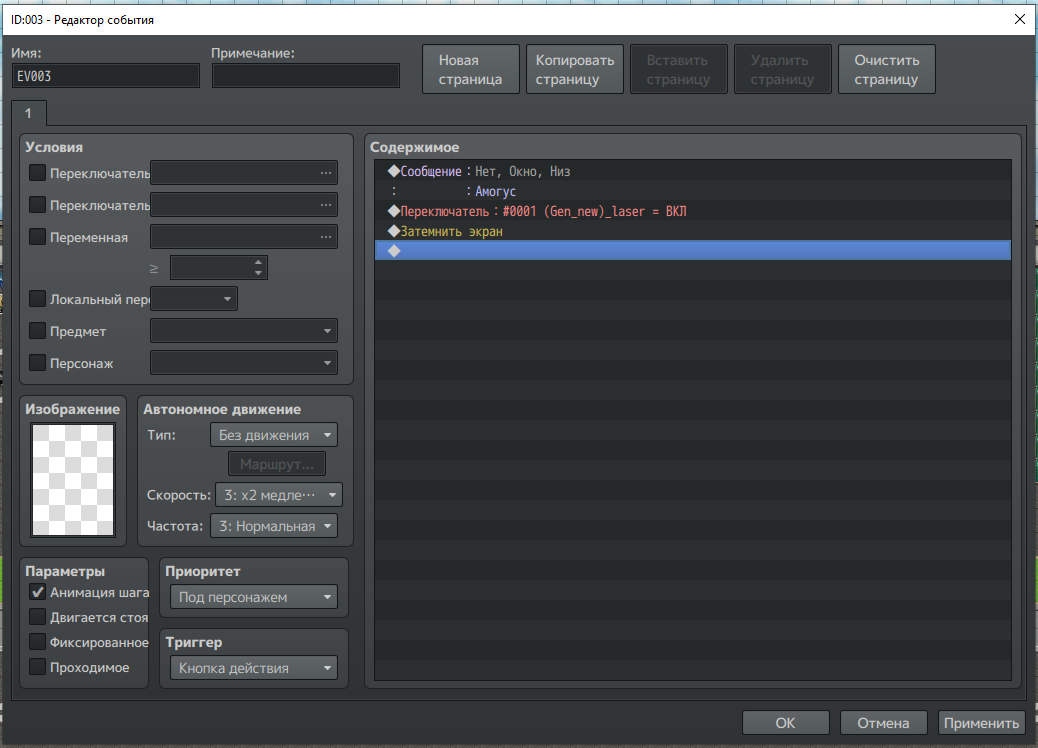Screen dimensions: 1038x748
Task: Click Новая страница button
Action: [470, 70]
